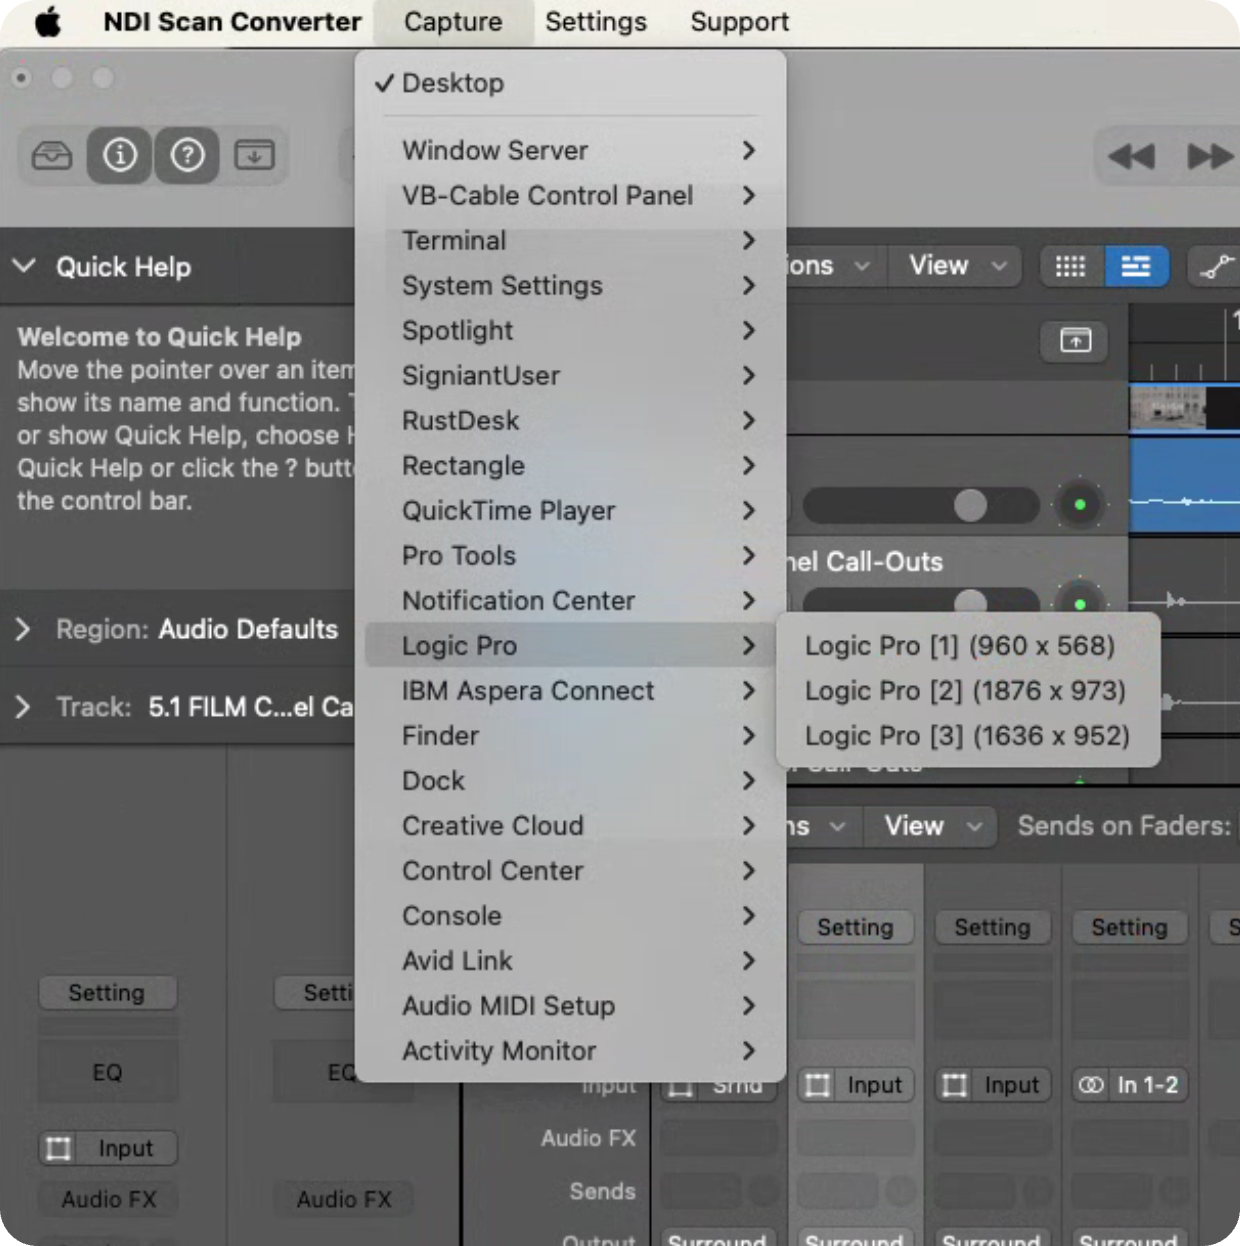Click the blue audio region waveform
The height and width of the screenshot is (1246, 1240).
(x=1184, y=485)
